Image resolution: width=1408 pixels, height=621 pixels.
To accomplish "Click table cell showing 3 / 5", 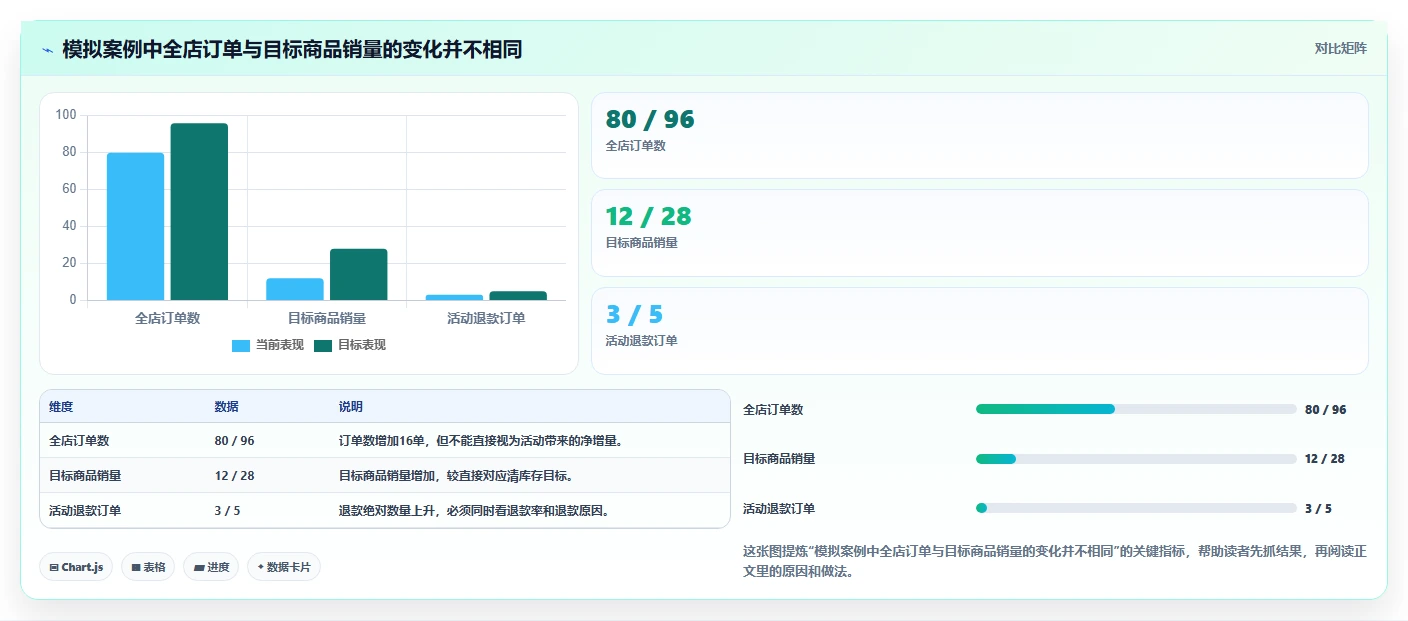I will tap(227, 511).
